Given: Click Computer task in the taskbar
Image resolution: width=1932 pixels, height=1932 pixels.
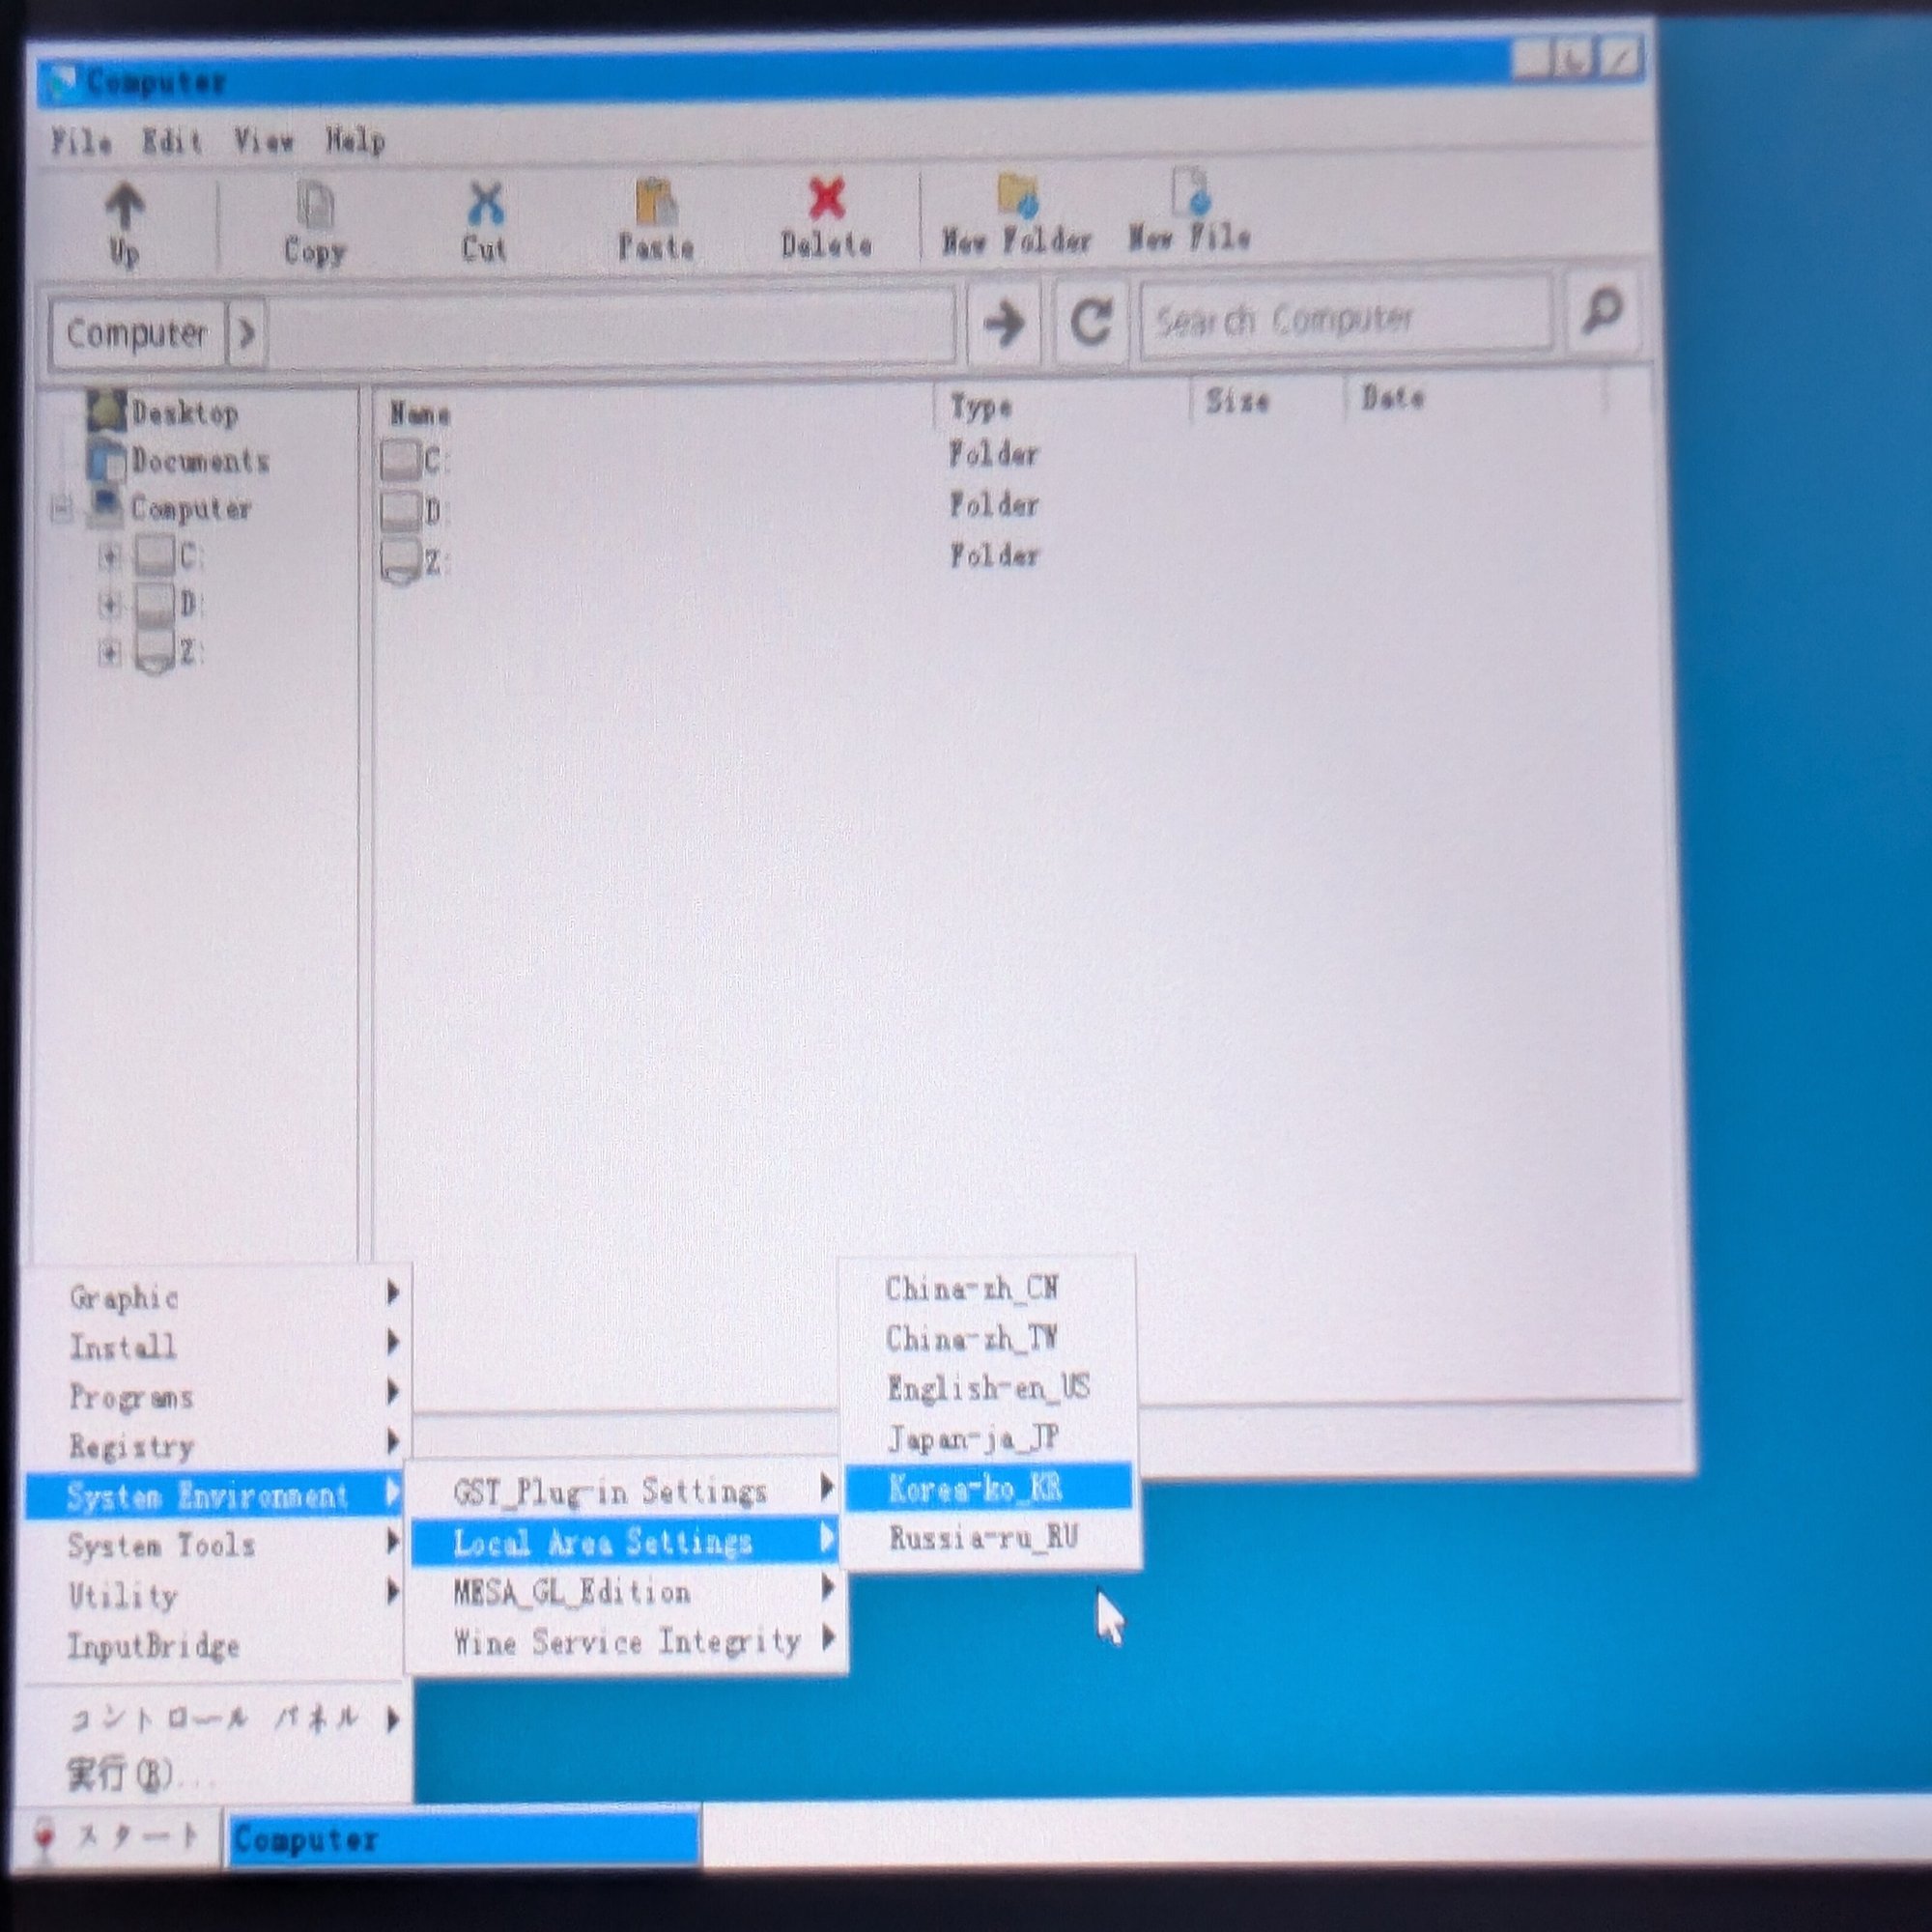Looking at the screenshot, I should 464,1840.
